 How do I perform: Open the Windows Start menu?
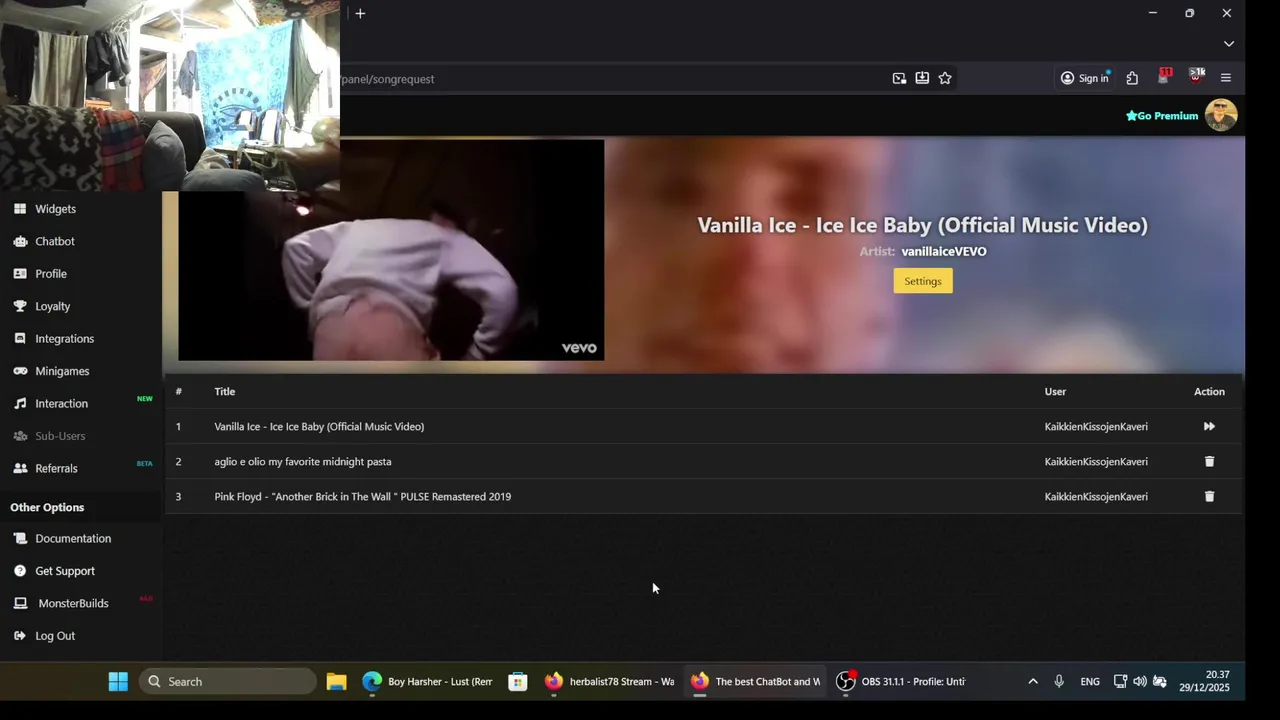pyautogui.click(x=118, y=682)
